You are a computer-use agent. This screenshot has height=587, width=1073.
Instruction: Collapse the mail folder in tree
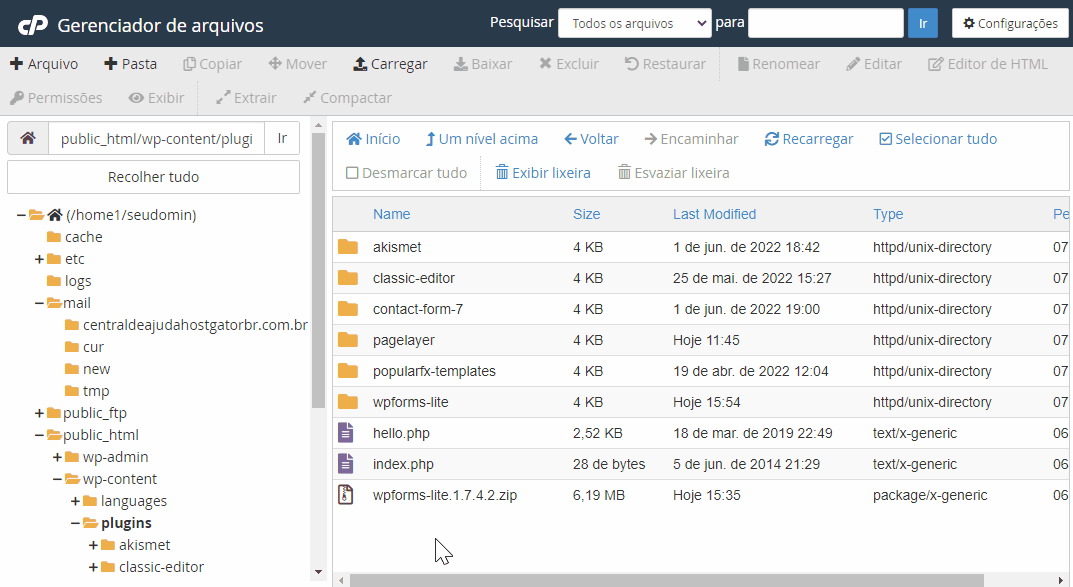[x=39, y=303]
